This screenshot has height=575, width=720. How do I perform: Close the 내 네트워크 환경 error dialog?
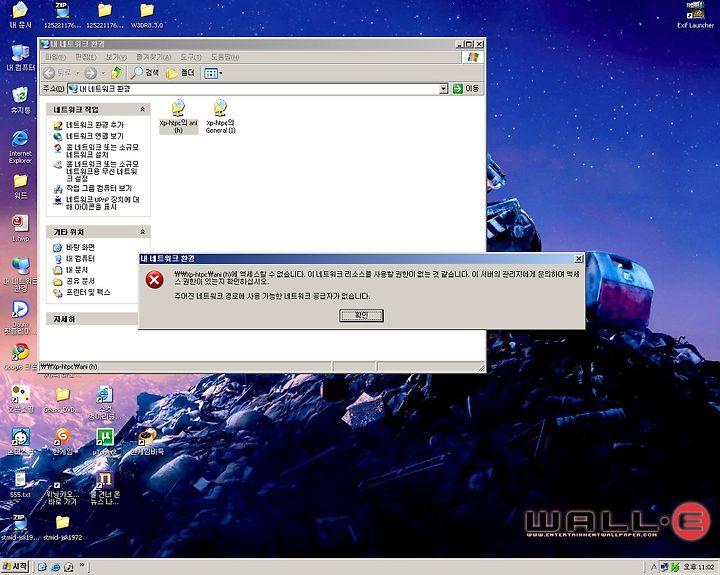click(x=579, y=259)
